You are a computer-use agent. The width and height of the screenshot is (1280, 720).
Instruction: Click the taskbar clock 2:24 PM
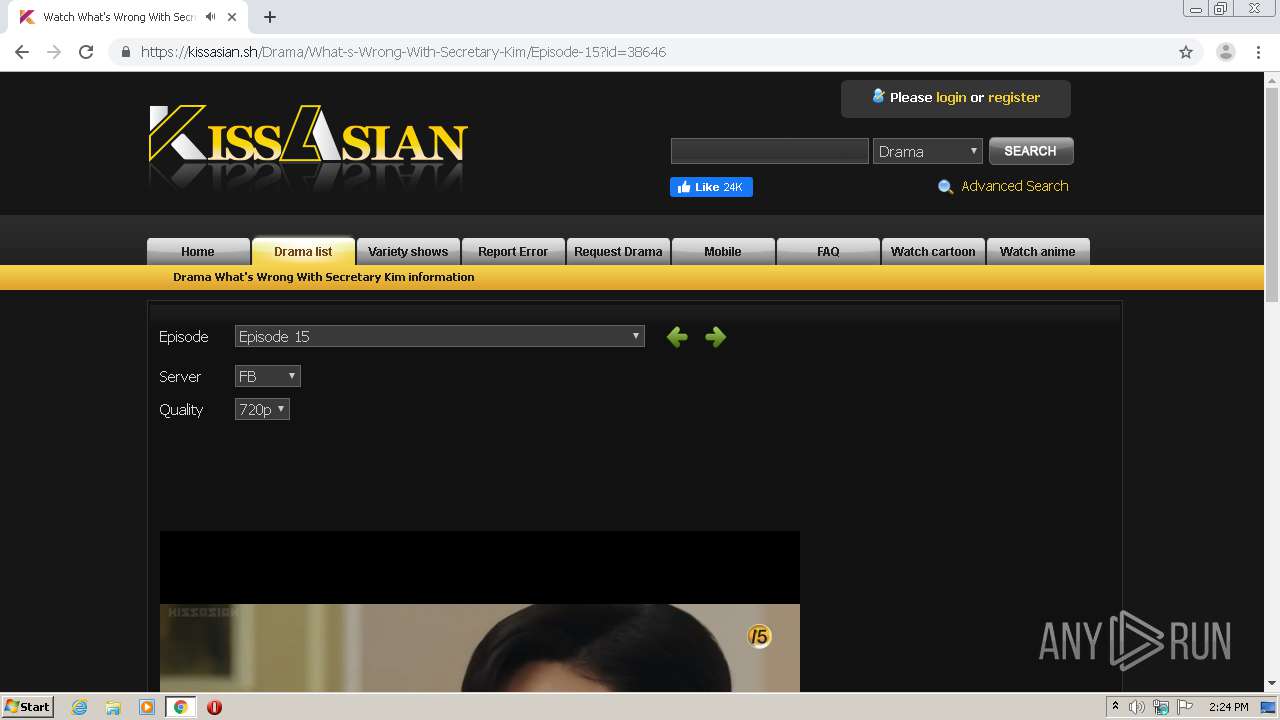pyautogui.click(x=1228, y=707)
